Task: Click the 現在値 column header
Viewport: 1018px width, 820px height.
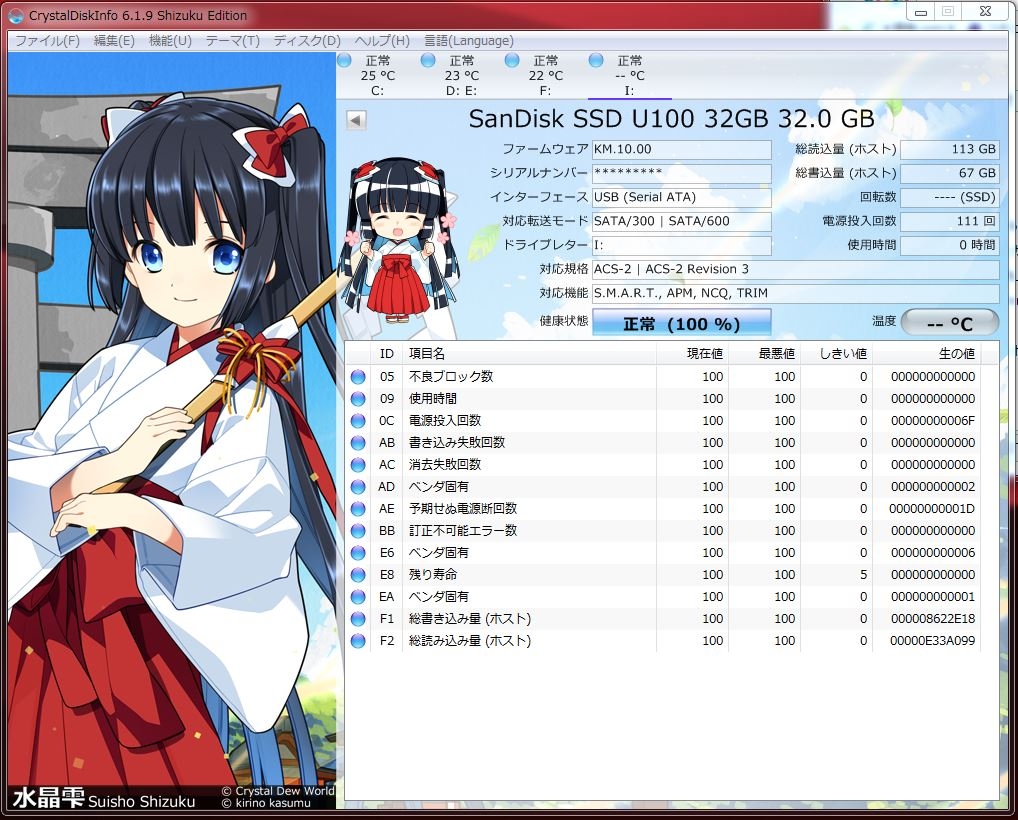Action: coord(692,354)
